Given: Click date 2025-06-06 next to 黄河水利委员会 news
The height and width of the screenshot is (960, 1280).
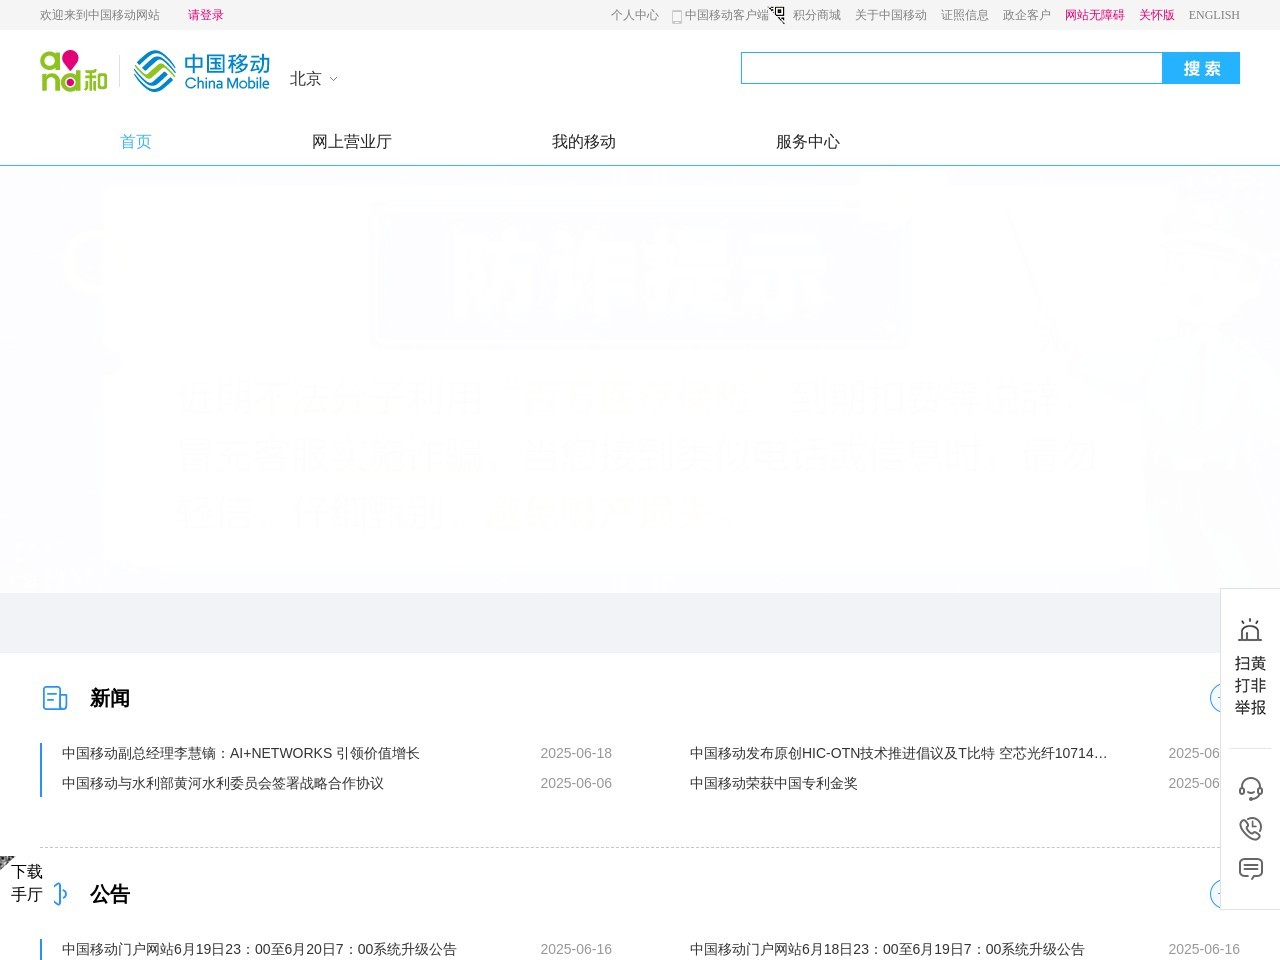Looking at the screenshot, I should tap(576, 783).
